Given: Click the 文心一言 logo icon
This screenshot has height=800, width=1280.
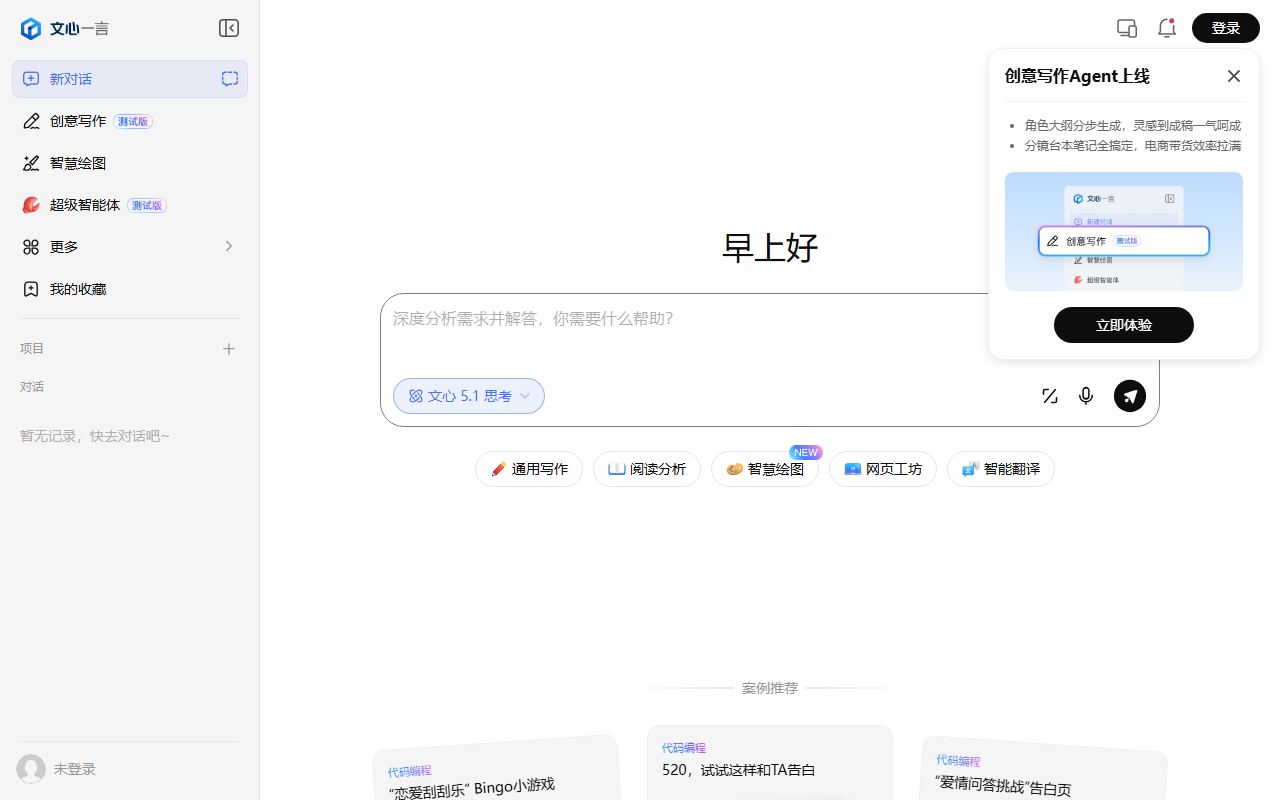Looking at the screenshot, I should click(31, 28).
